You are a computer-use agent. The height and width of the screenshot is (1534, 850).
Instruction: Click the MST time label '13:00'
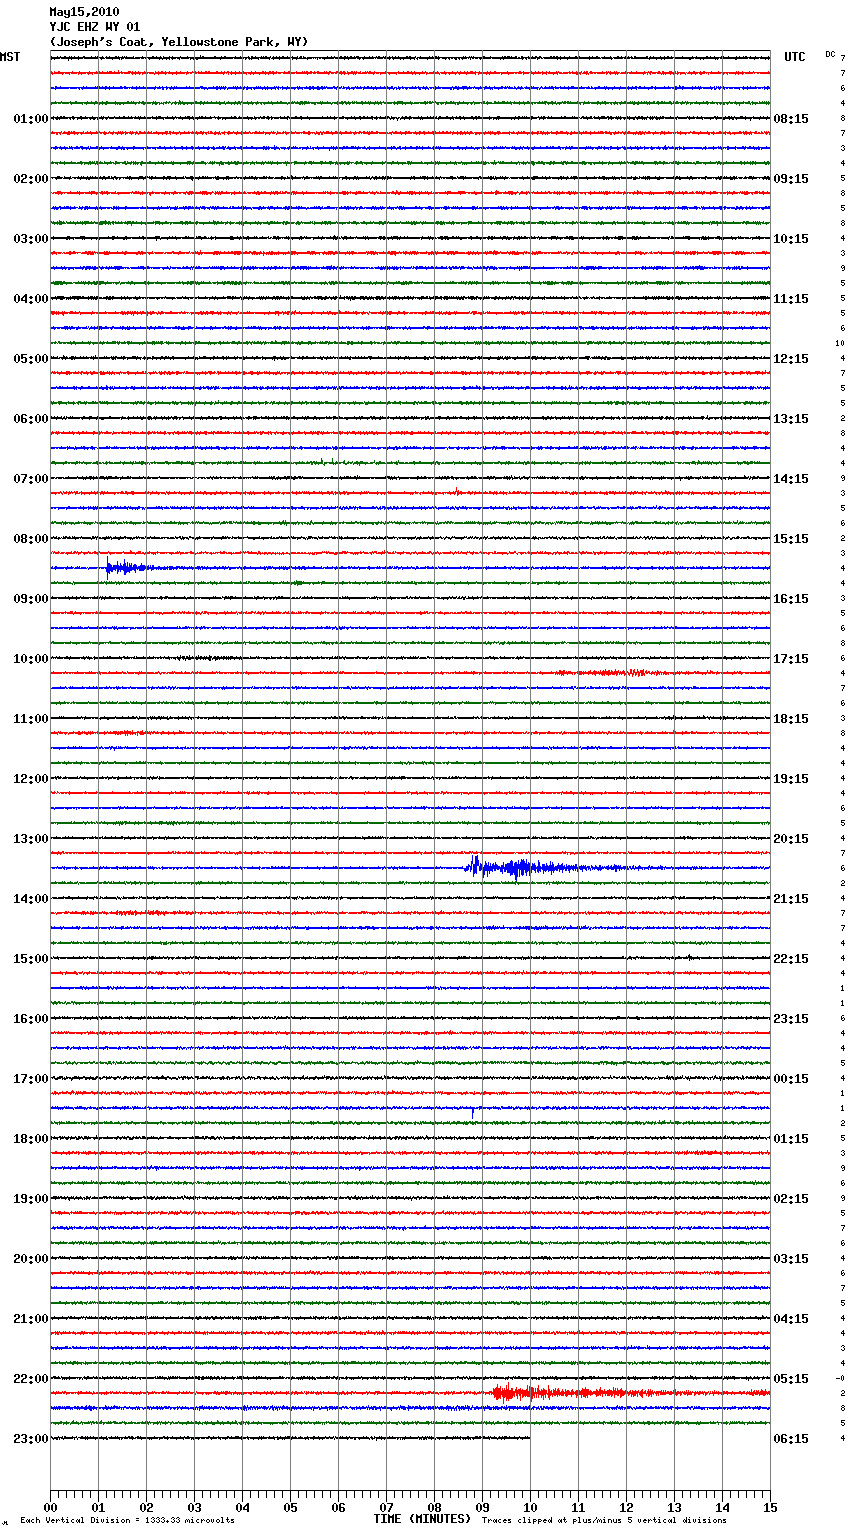tap(31, 839)
